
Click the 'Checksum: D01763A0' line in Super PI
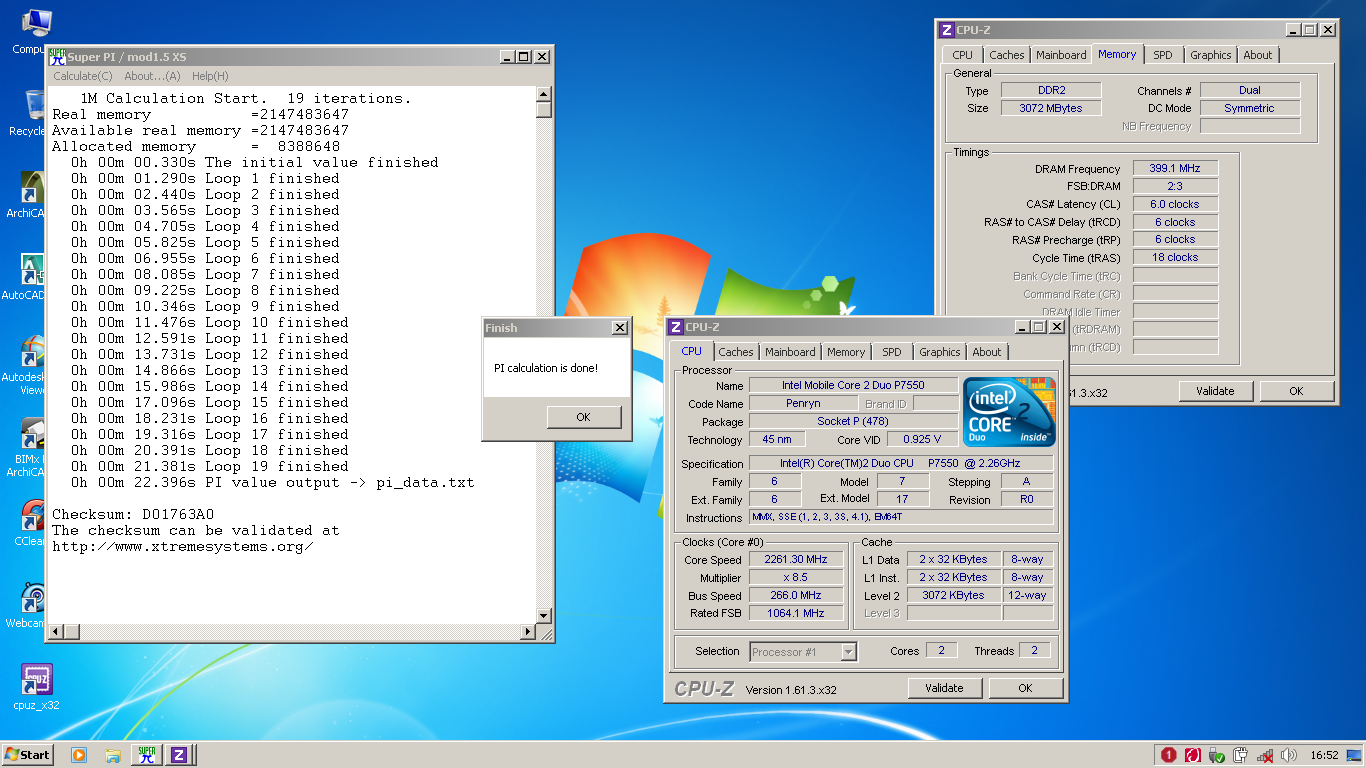(132, 514)
